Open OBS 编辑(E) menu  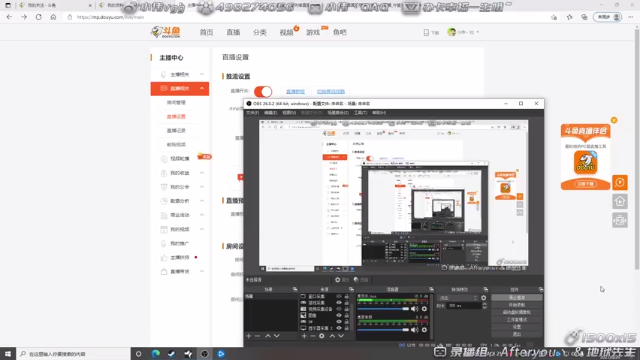[x=271, y=113]
